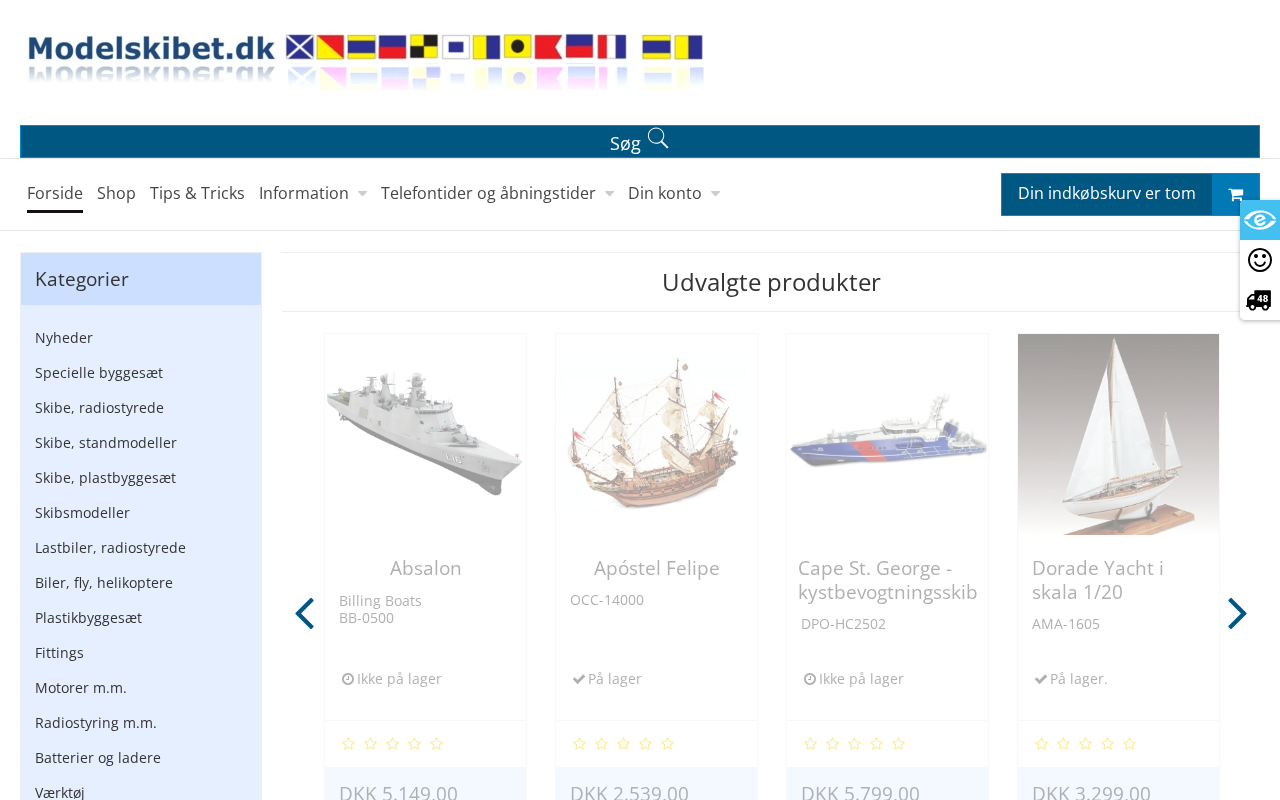This screenshot has height=800, width=1280.
Task: Go to next featured products slide
Action: 1237,614
